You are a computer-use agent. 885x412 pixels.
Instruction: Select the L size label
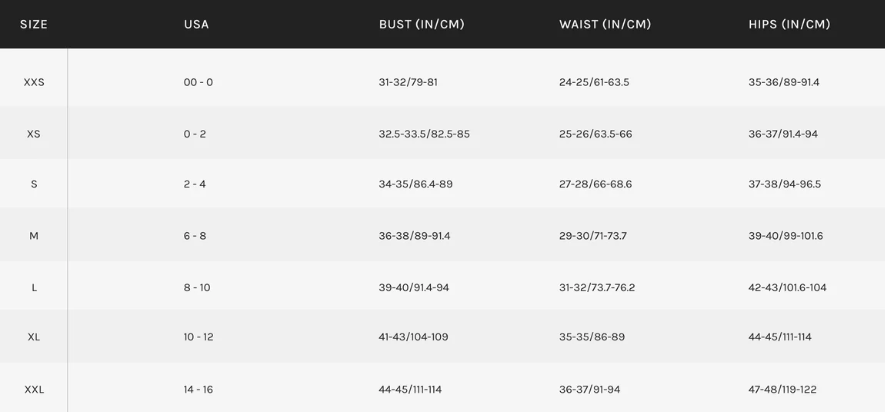pyautogui.click(x=34, y=288)
